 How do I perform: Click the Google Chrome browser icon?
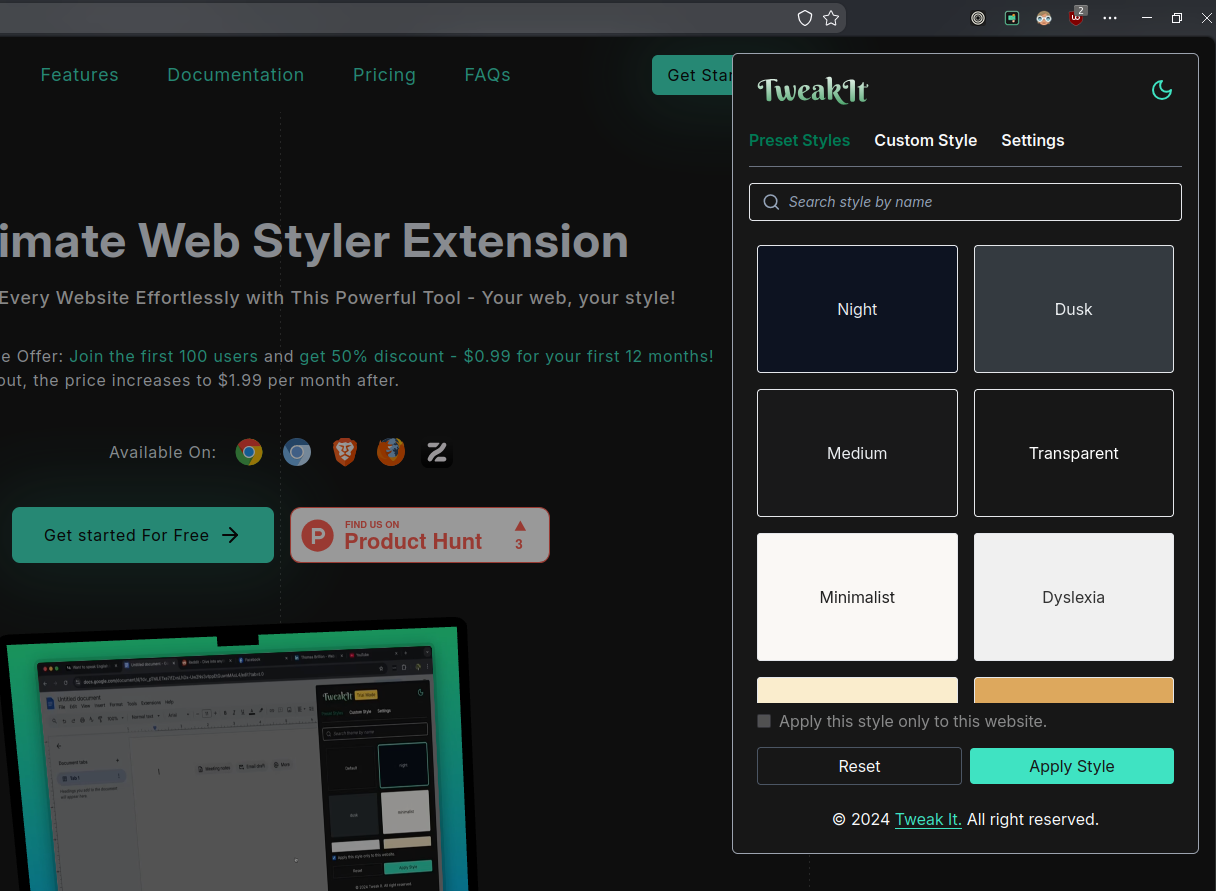tap(249, 453)
